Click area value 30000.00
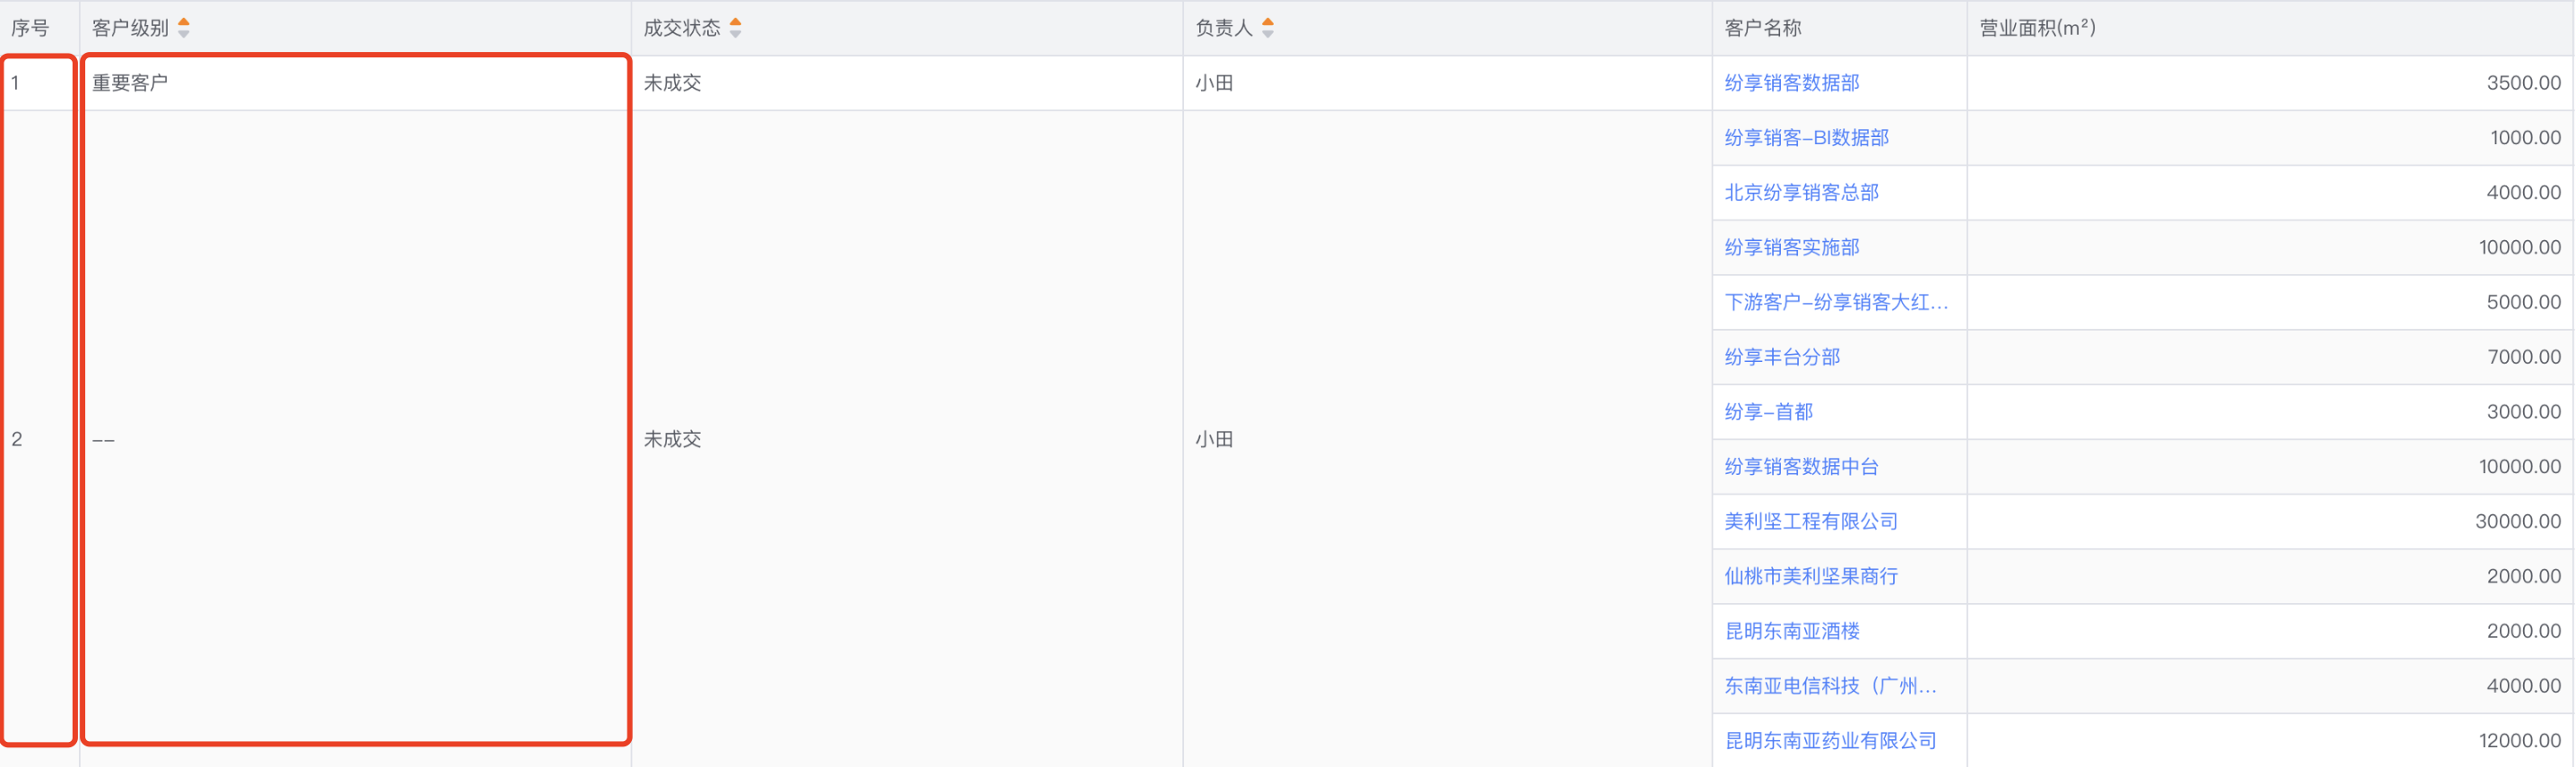2576x767 pixels. pyautogui.click(x=2518, y=522)
